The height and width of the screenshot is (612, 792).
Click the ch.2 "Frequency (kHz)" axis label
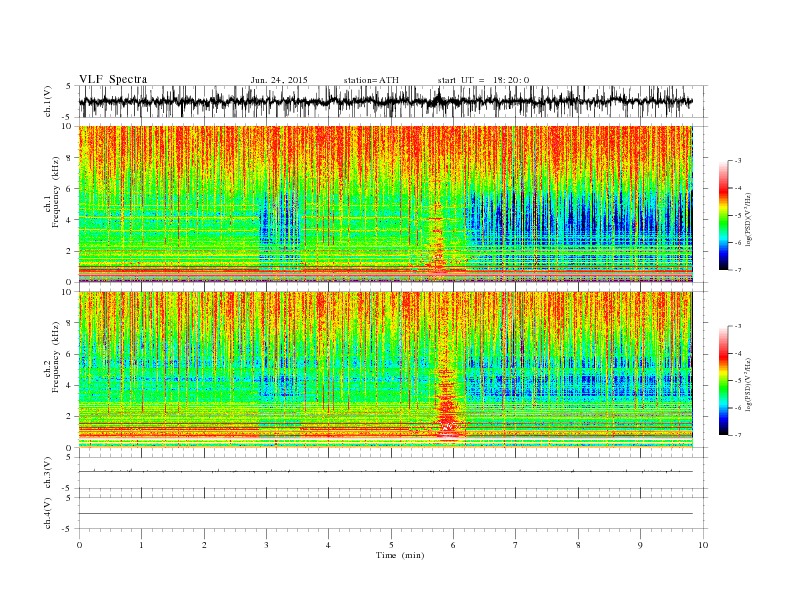pyautogui.click(x=55, y=357)
